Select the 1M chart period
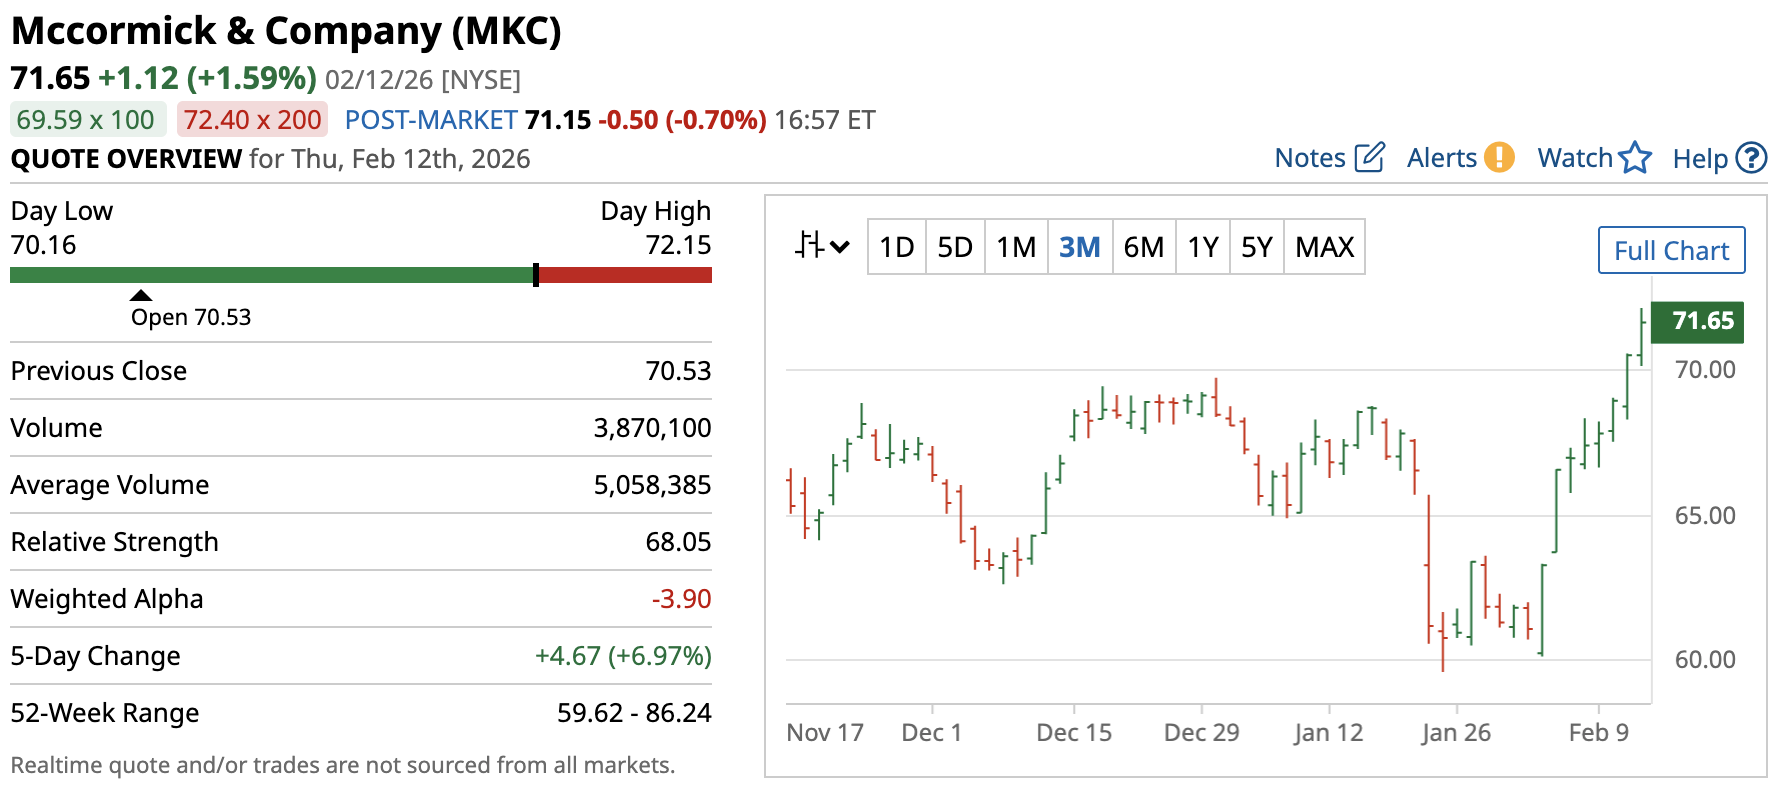1786x792 pixels. (1016, 247)
